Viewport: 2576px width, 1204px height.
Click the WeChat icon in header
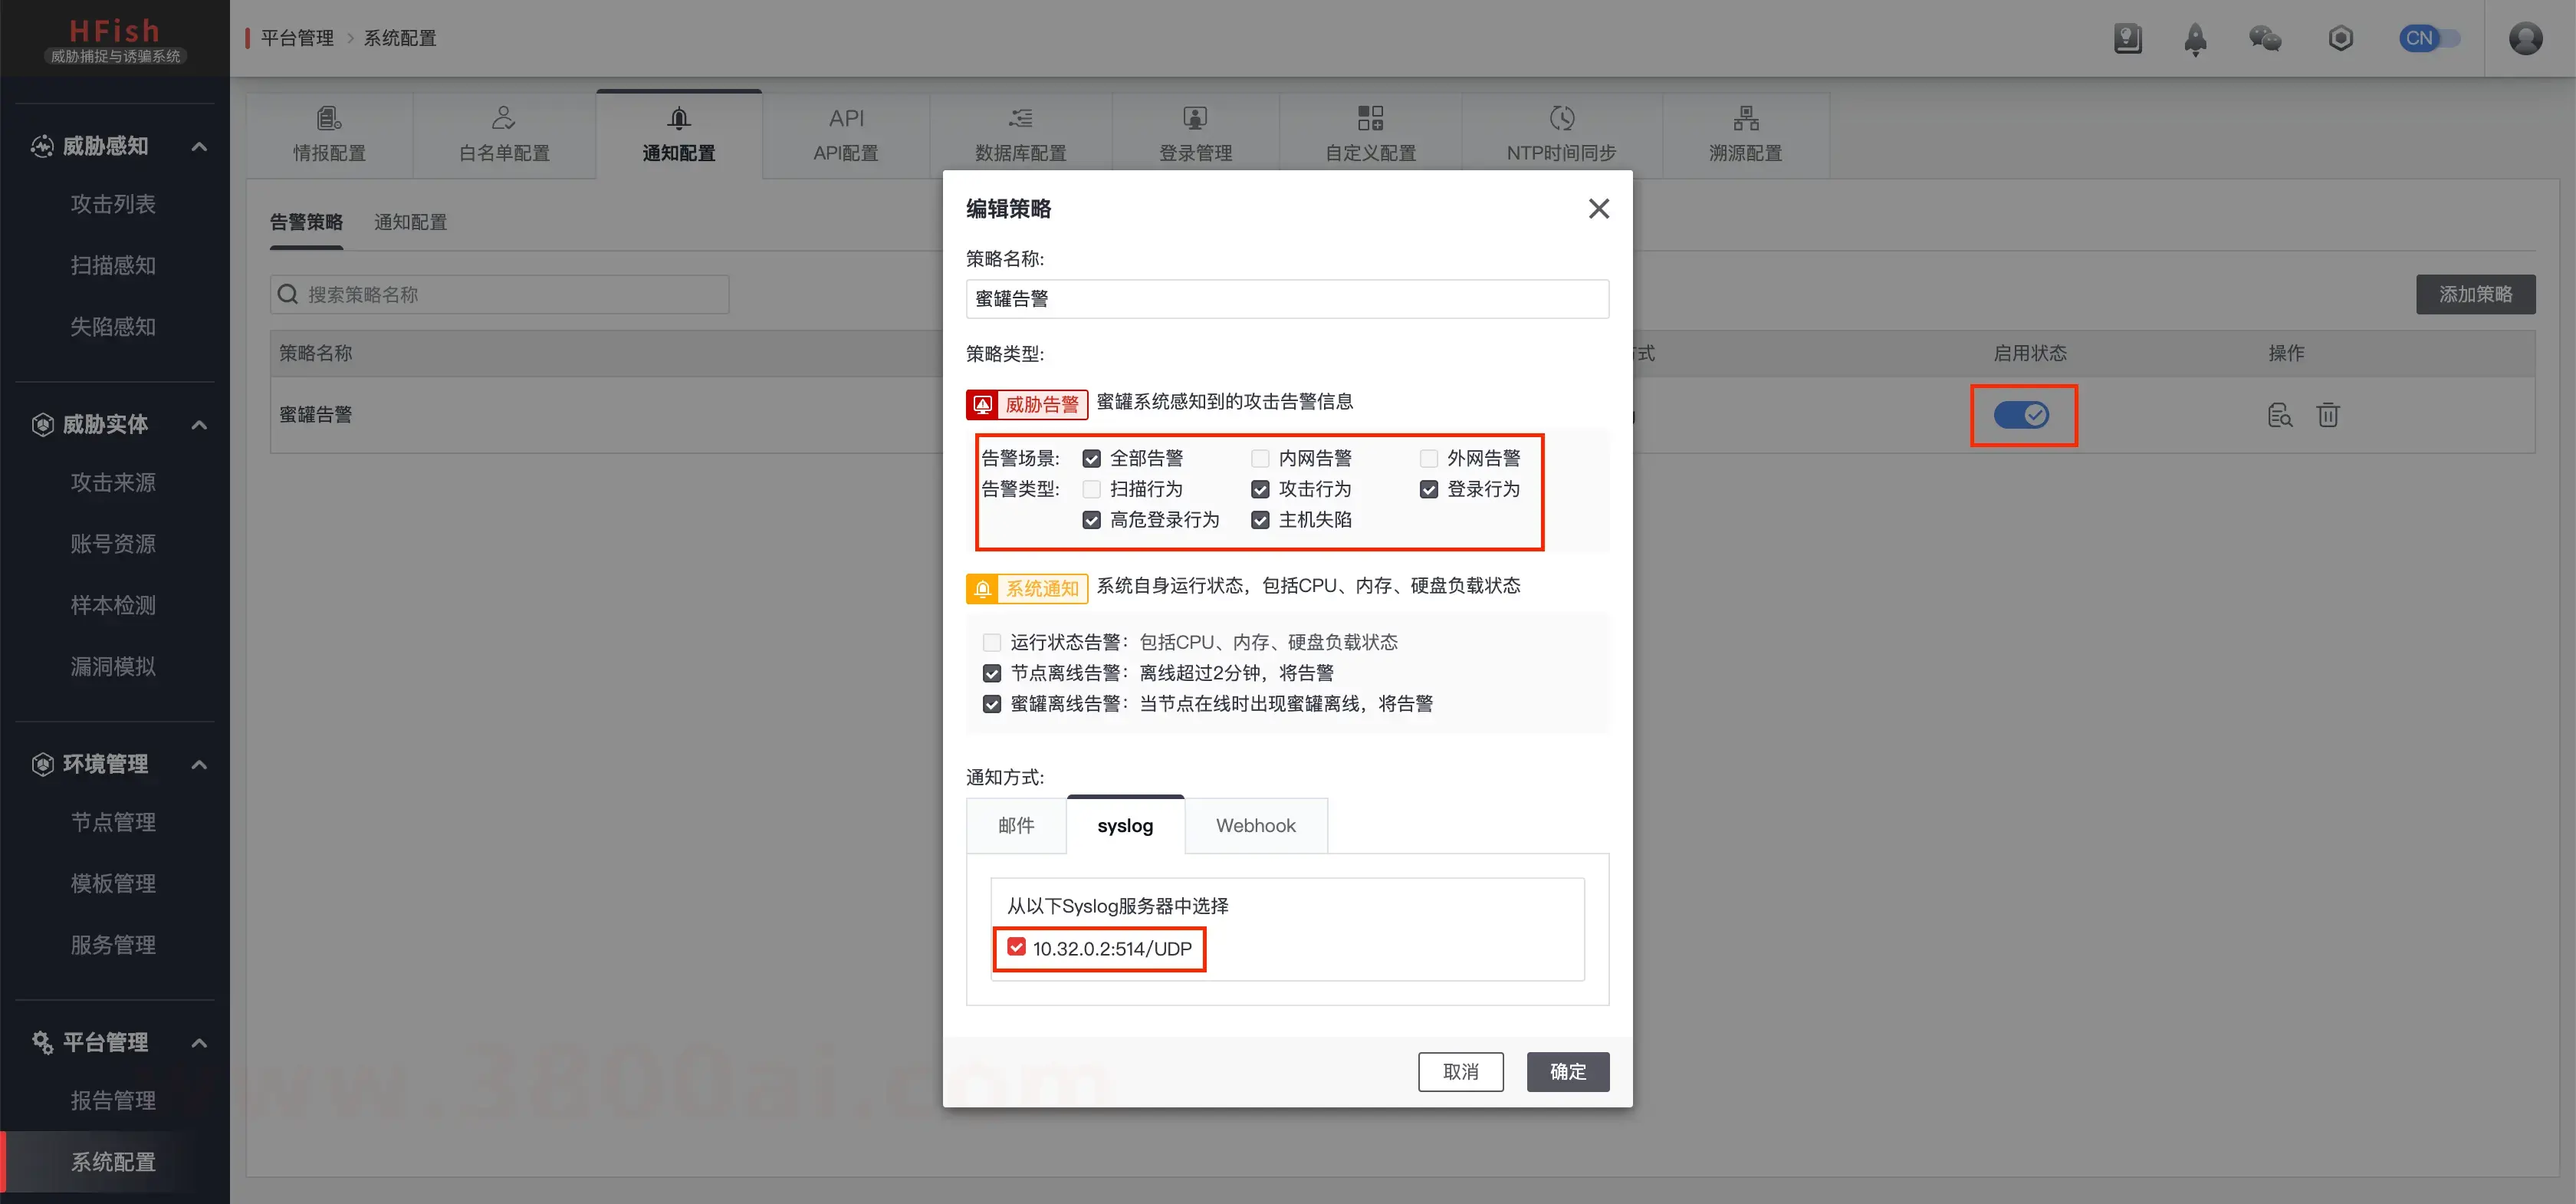[x=2264, y=39]
